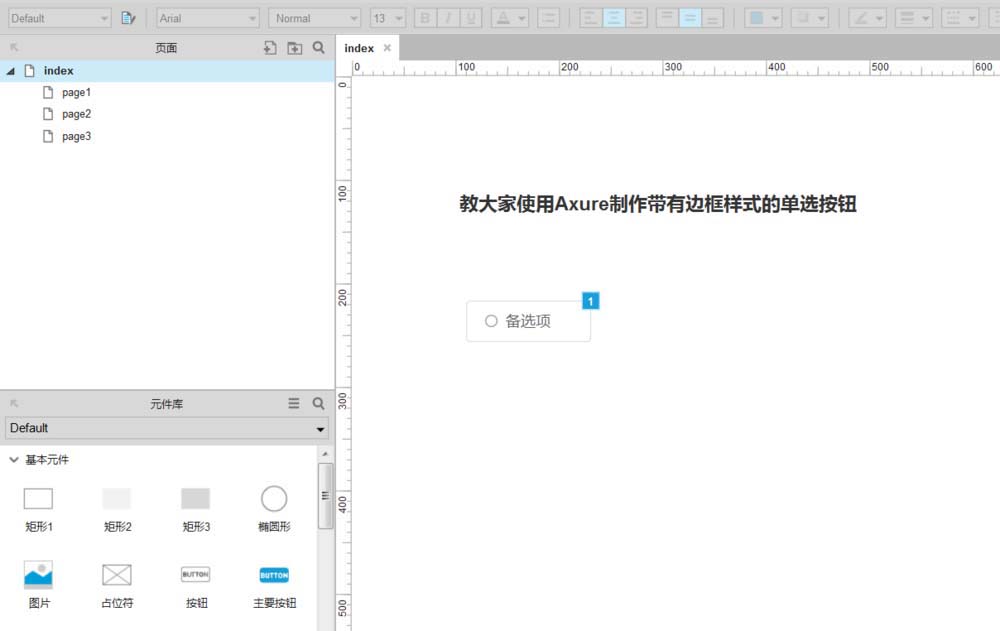Select the 按钮 button widget

(x=196, y=586)
